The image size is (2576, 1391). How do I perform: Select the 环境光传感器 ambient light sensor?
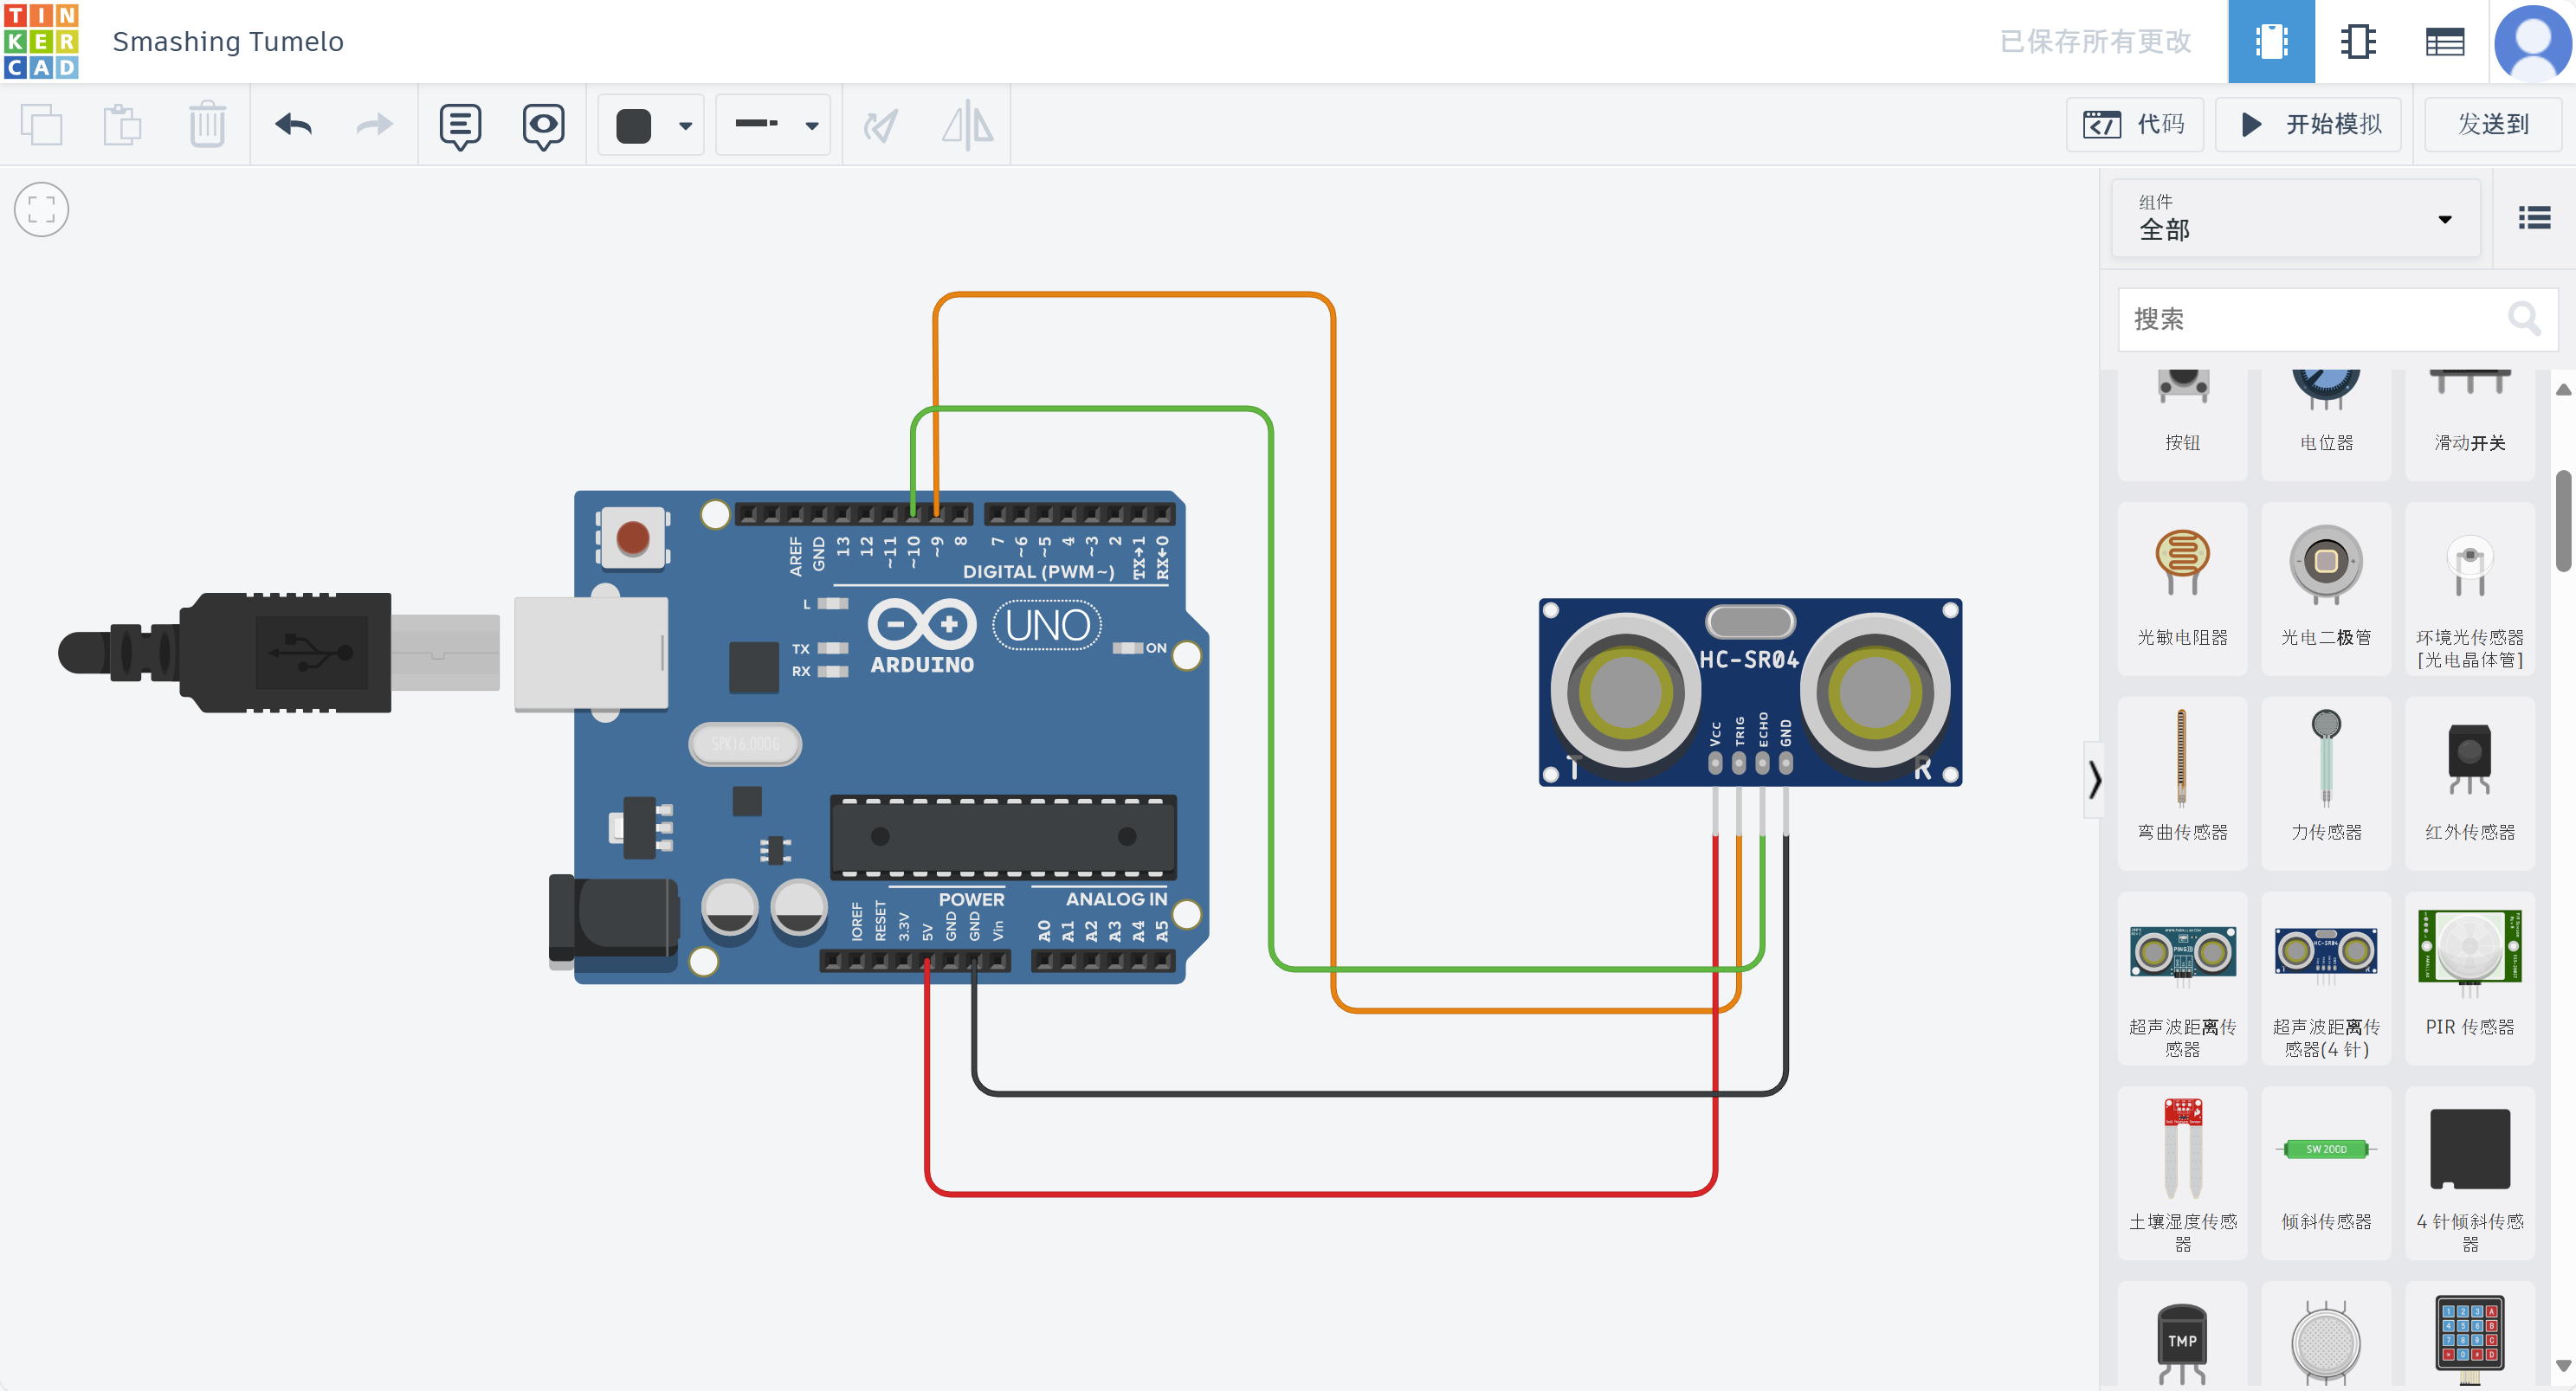[2470, 588]
